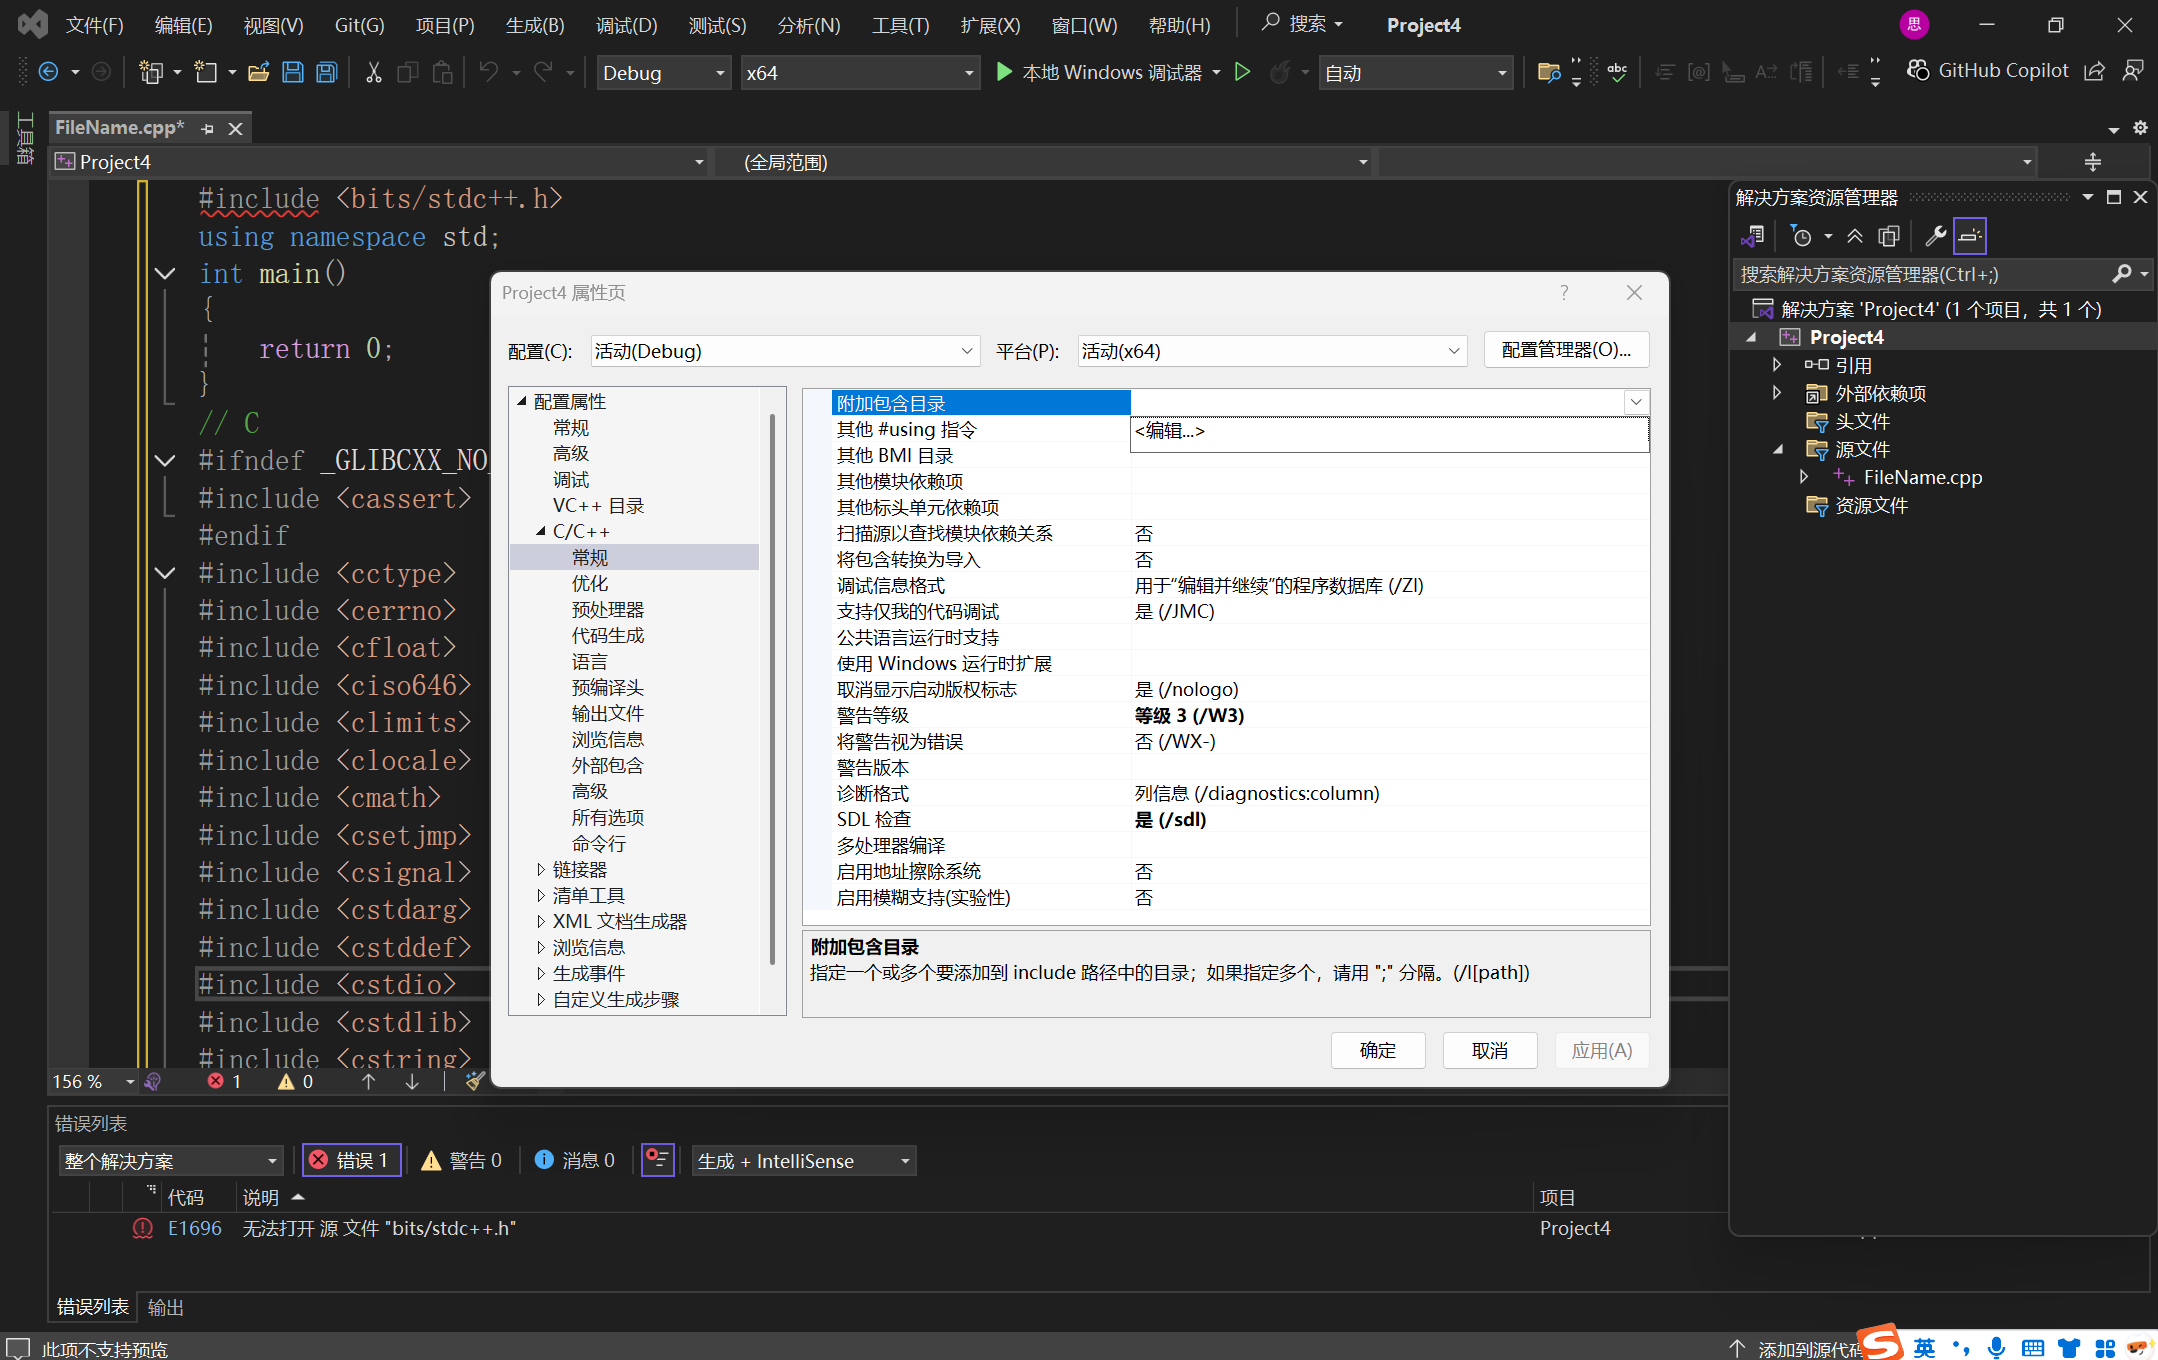Click the 确定 button
The width and height of the screenshot is (2158, 1360).
coord(1377,1050)
